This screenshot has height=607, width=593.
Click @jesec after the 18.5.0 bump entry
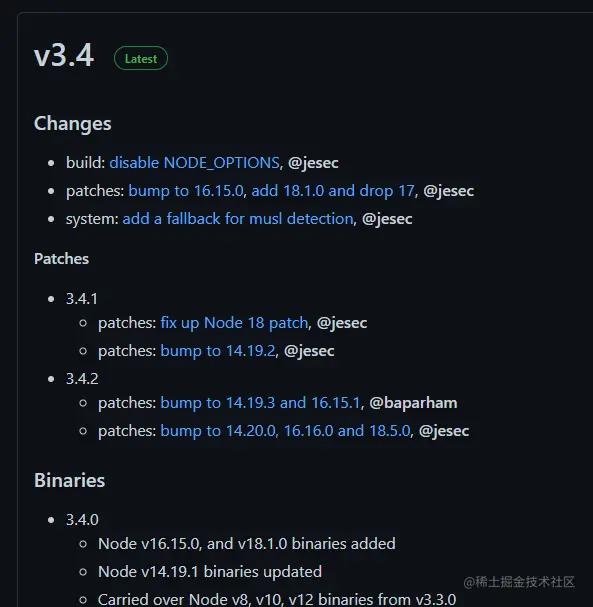444,431
